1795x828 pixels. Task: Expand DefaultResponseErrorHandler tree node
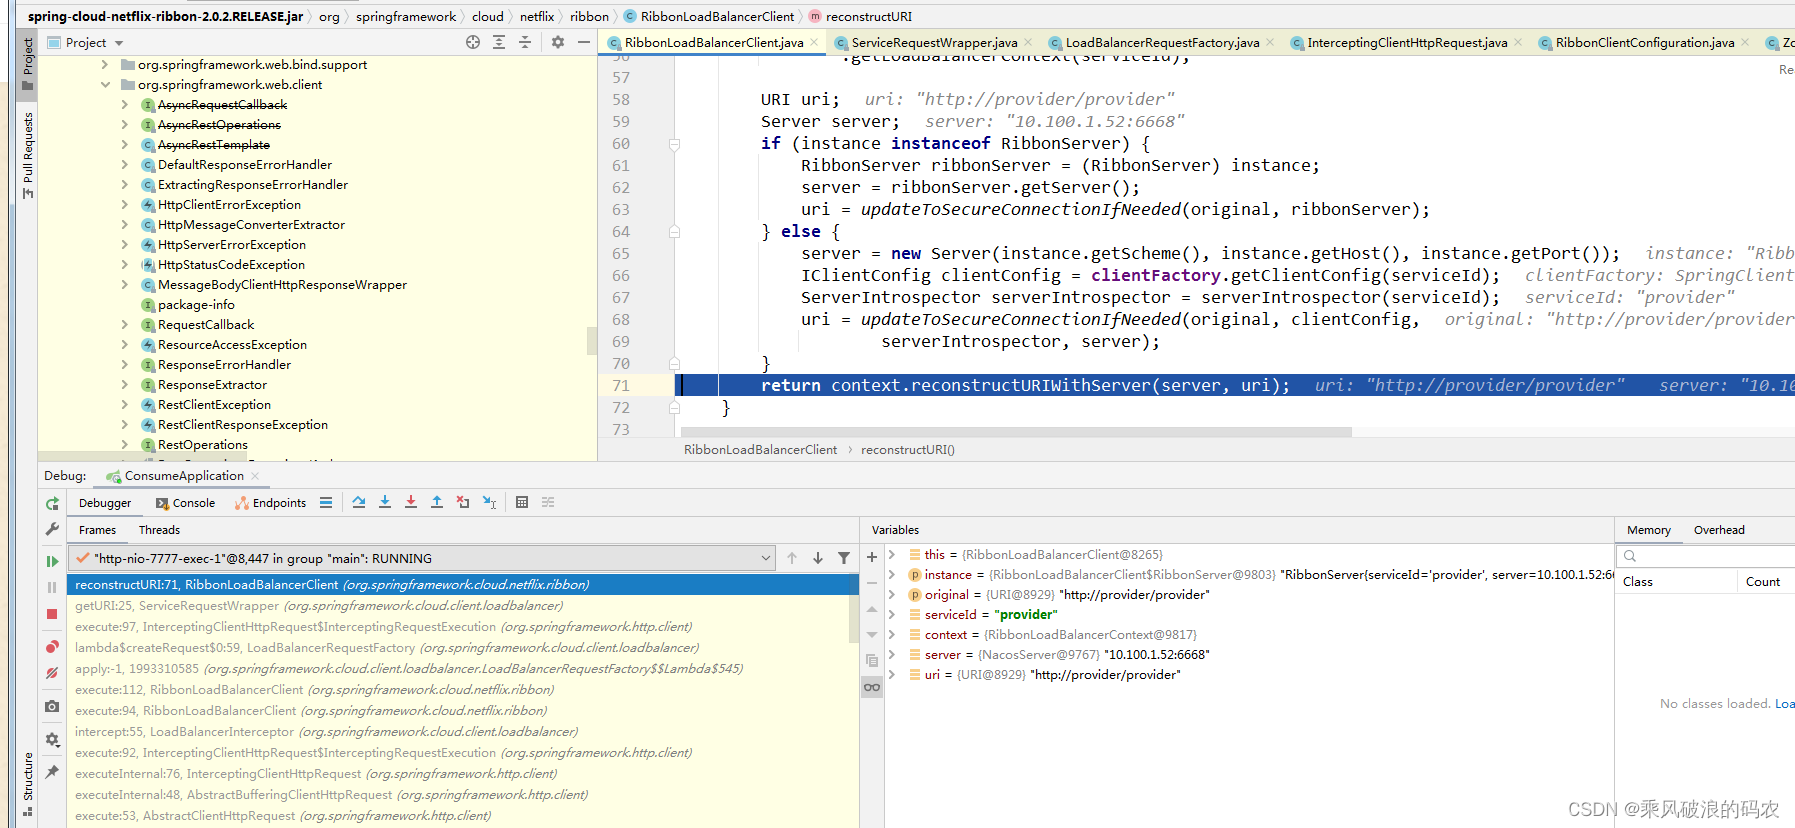point(125,164)
